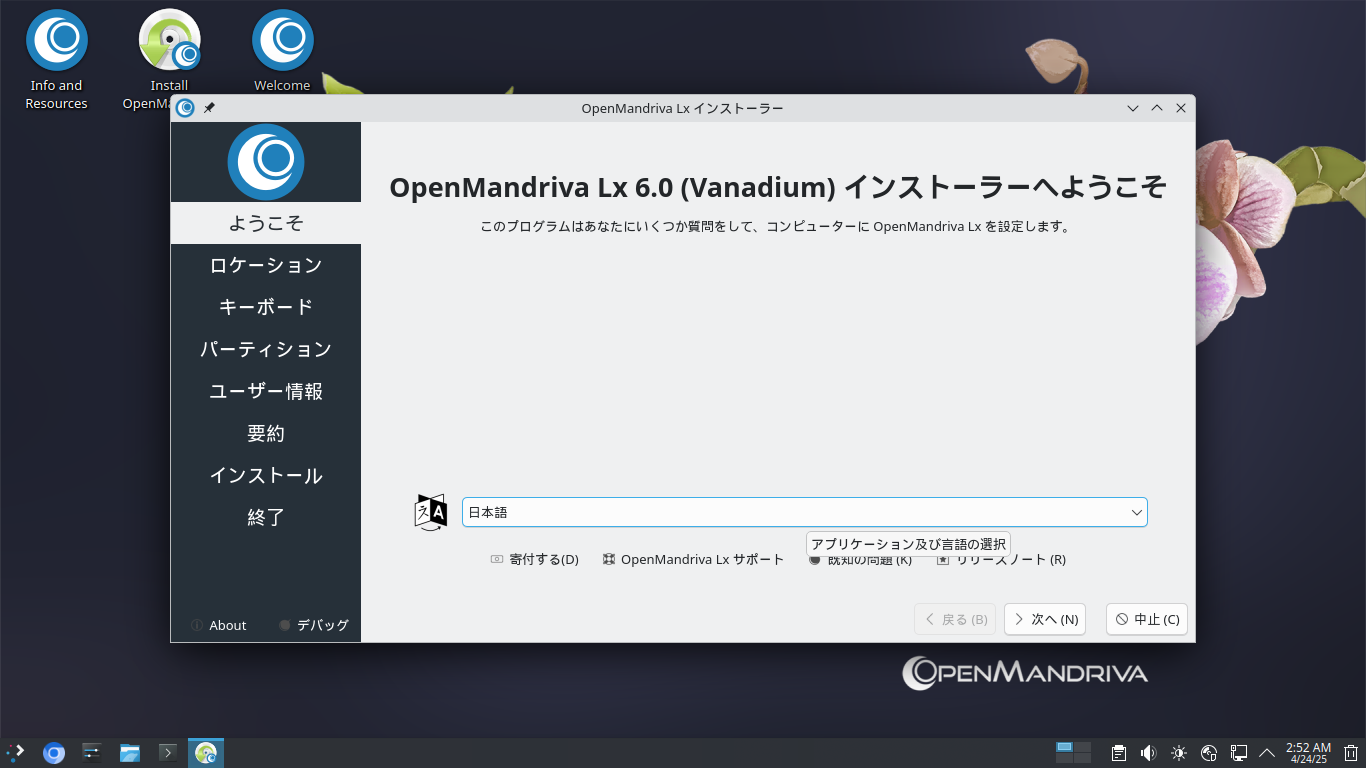Select the 要約 step in sidebar
Image resolution: width=1366 pixels, height=768 pixels.
[266, 433]
